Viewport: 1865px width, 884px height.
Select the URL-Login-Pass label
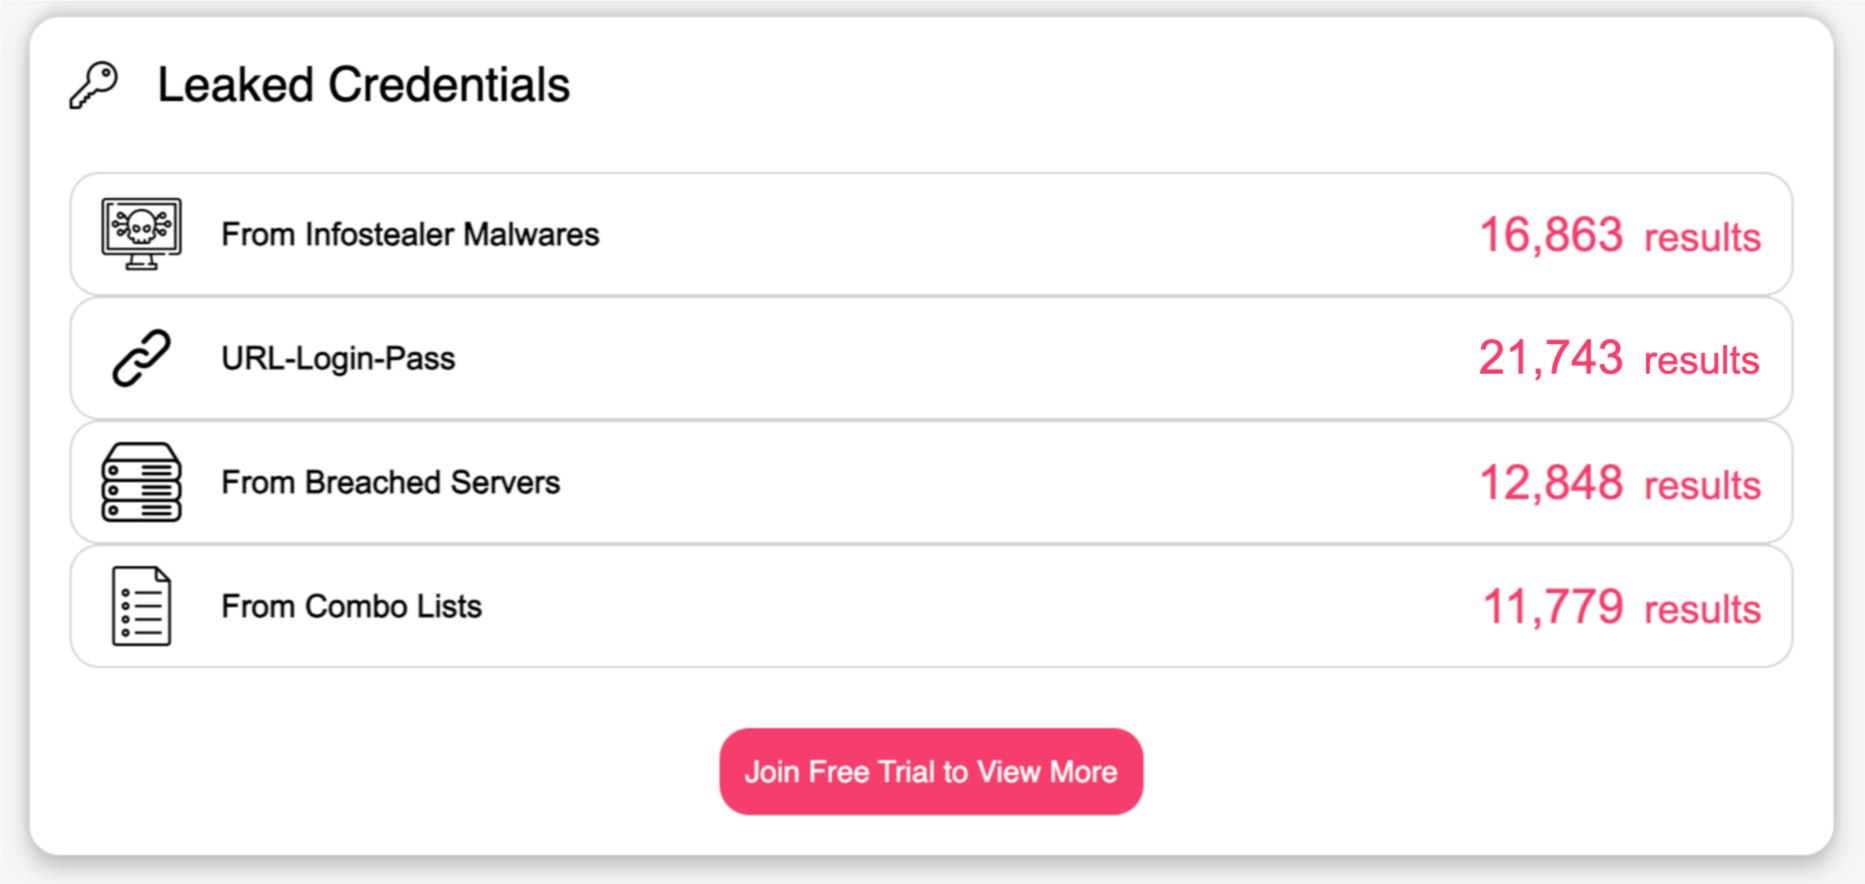click(338, 358)
